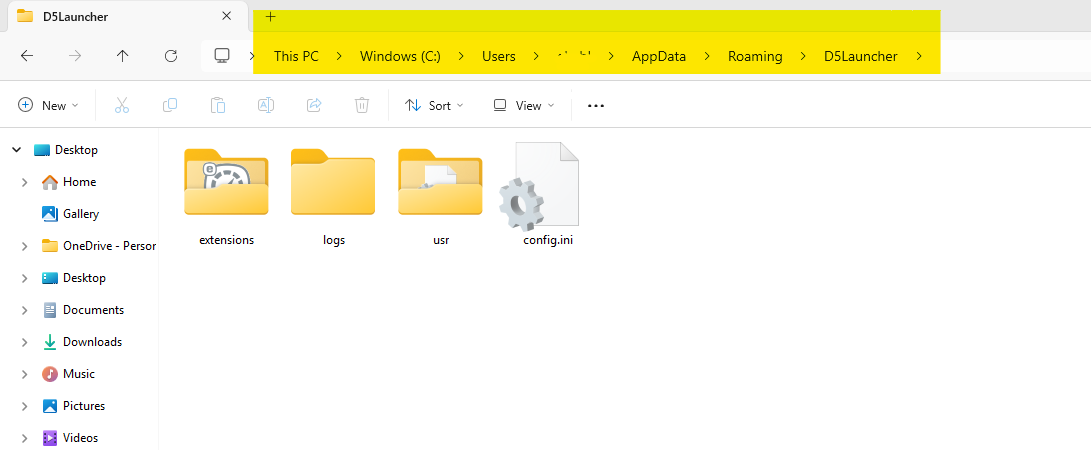This screenshot has height=450, width=1091.
Task: Open the See more ellipsis menu
Action: [596, 106]
